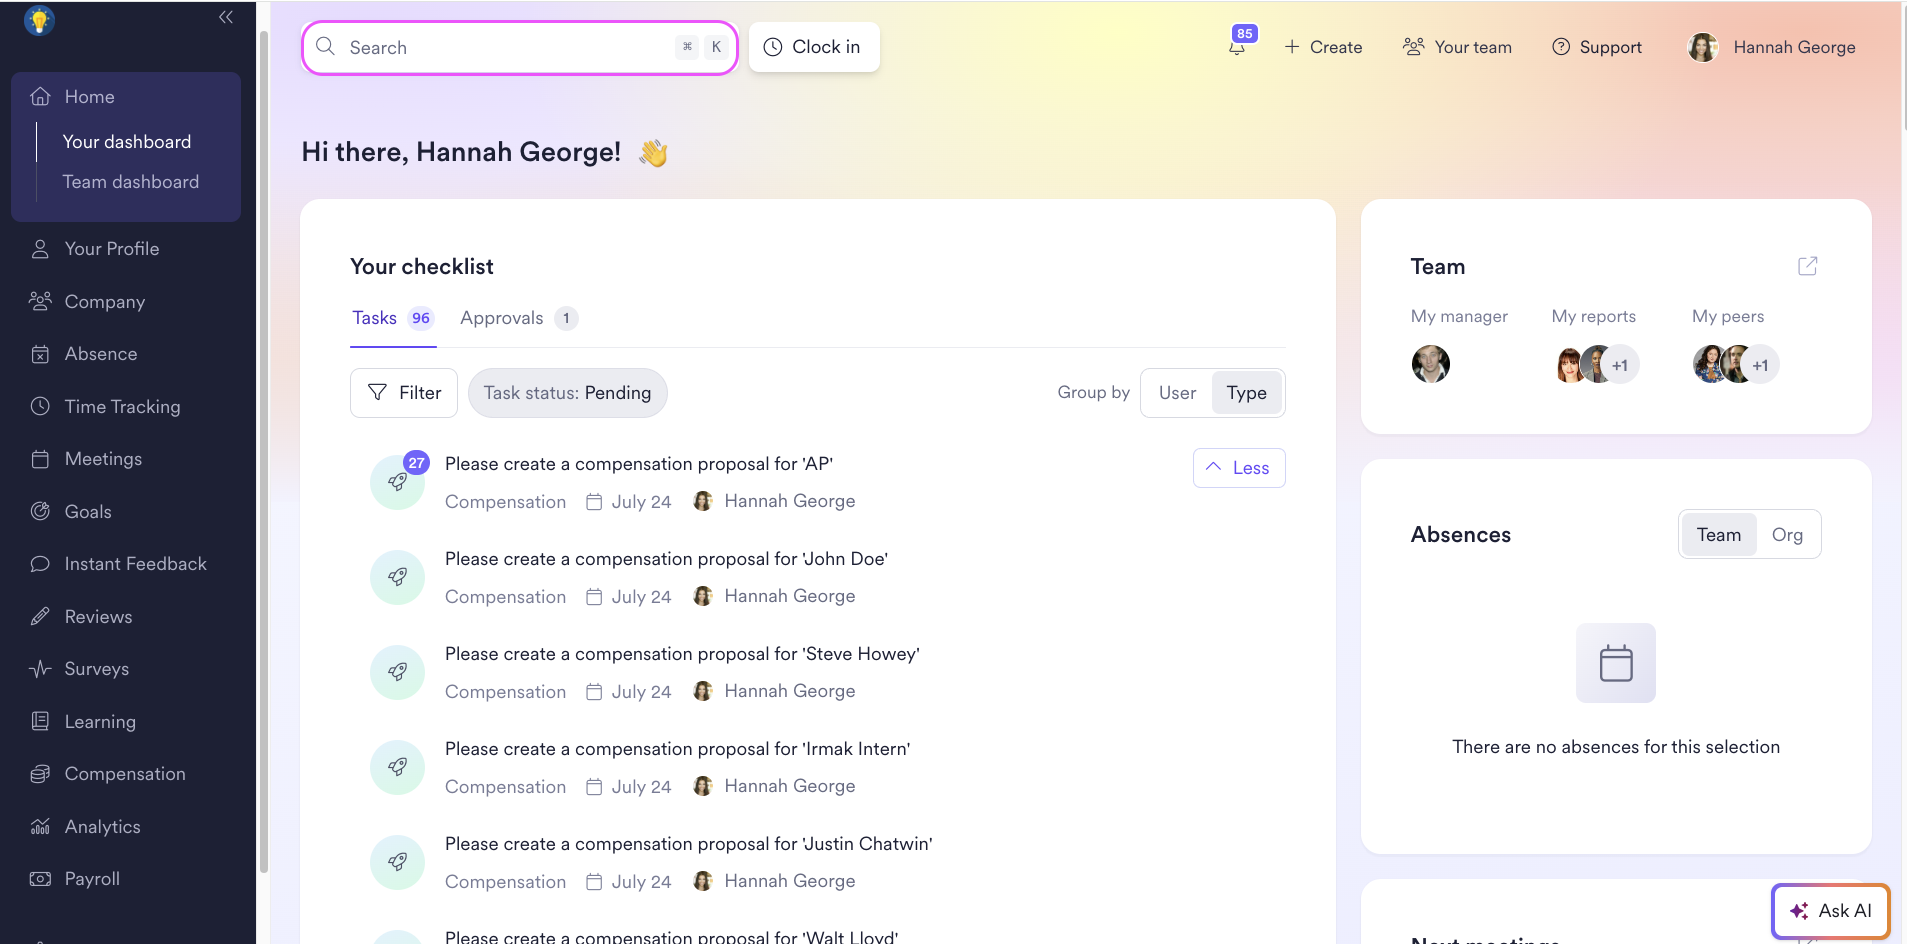Open Task status: Pending filter chip

(x=567, y=393)
